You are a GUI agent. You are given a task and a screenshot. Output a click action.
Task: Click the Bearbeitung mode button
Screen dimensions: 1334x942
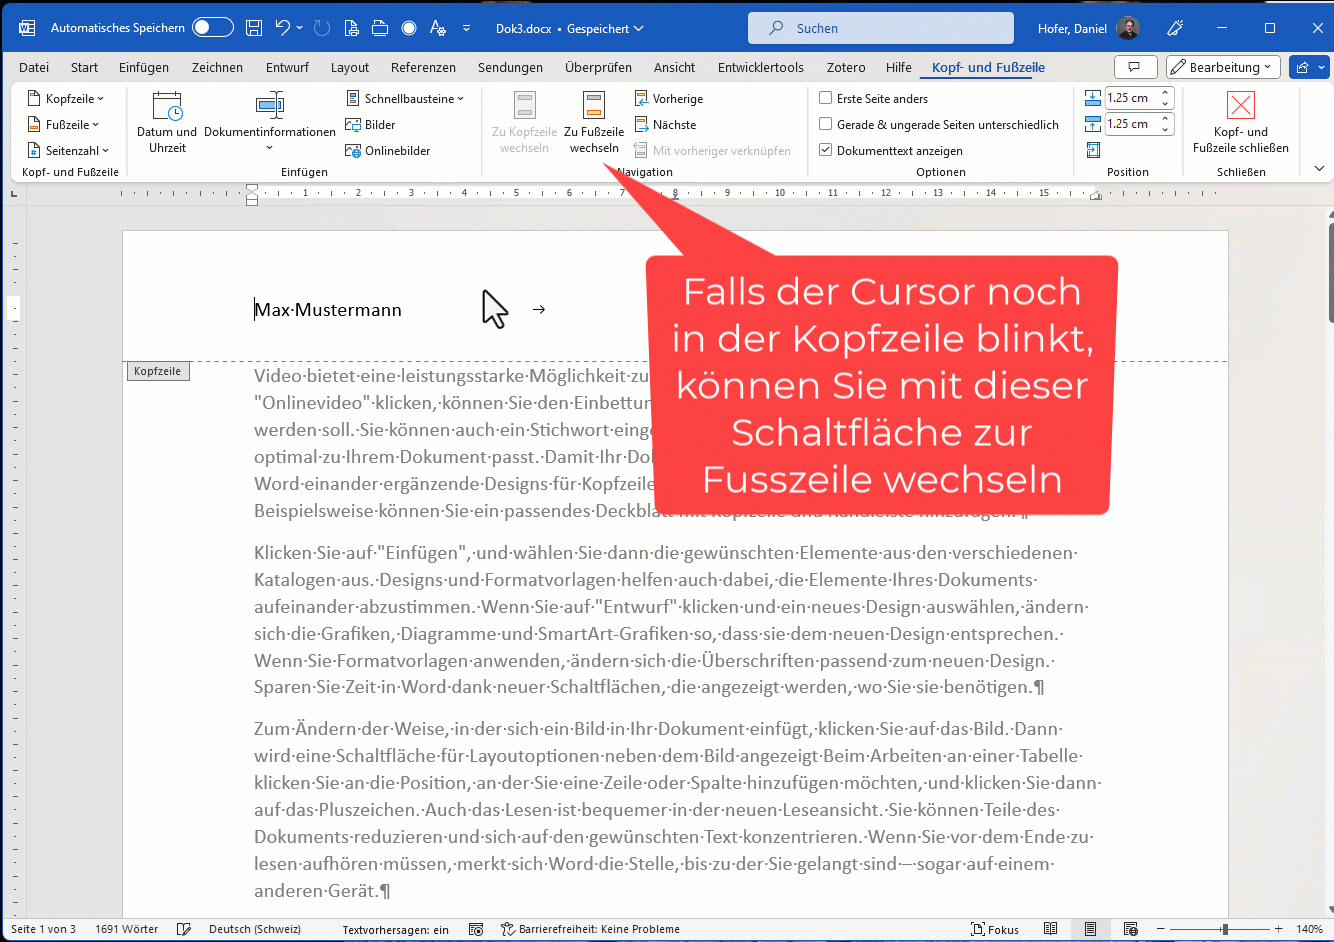point(1223,67)
